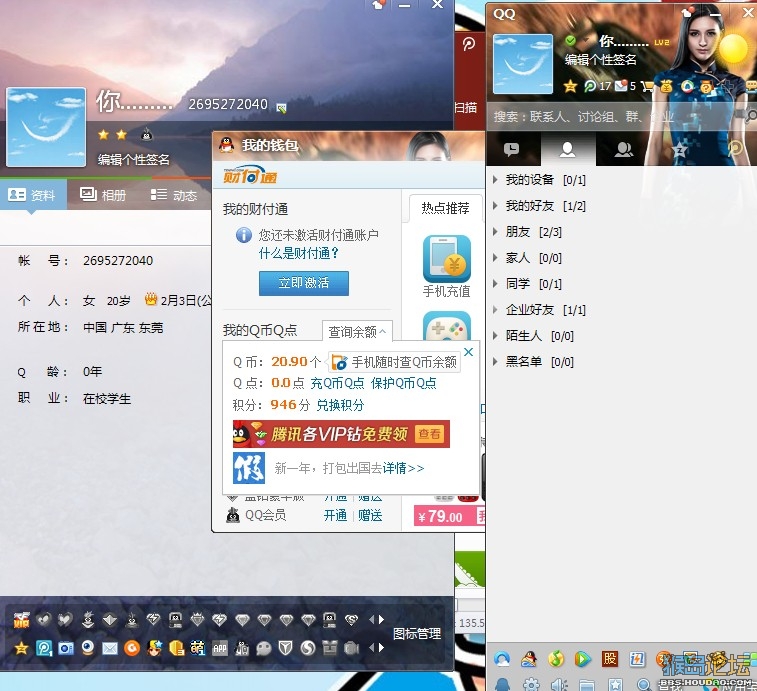The height and width of the screenshot is (691, 757).
Task: Open the shopping cart icon in QQ panel
Action: point(647,86)
